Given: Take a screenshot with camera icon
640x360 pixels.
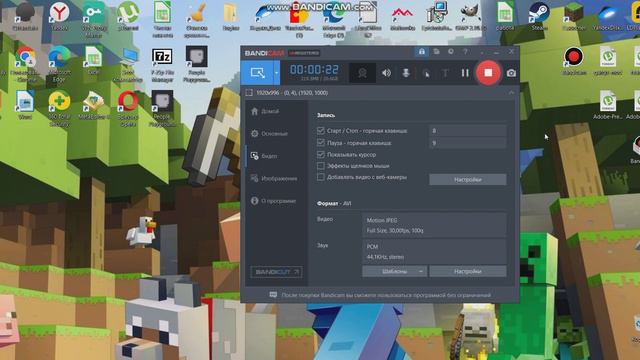Looking at the screenshot, I should point(511,73).
